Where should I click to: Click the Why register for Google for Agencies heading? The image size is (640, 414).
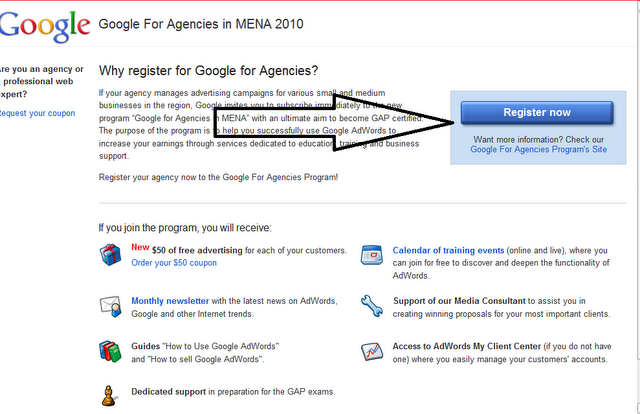pyautogui.click(x=208, y=71)
